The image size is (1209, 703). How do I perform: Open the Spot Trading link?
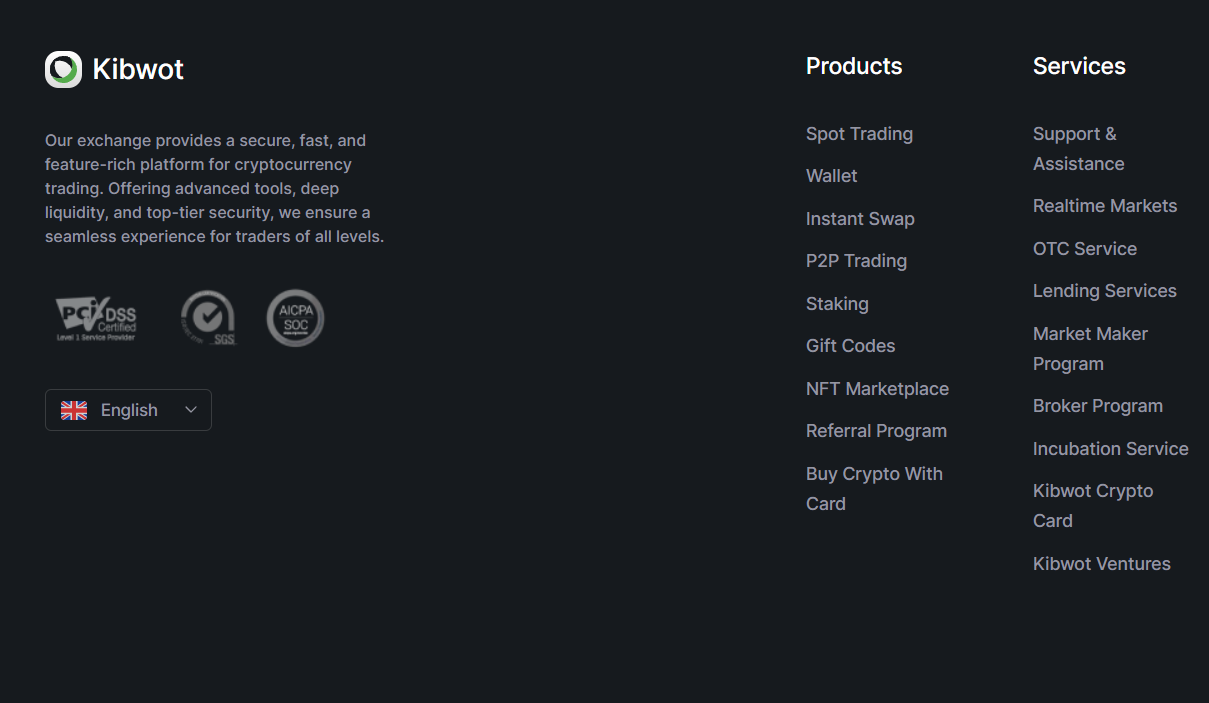pyautogui.click(x=859, y=134)
